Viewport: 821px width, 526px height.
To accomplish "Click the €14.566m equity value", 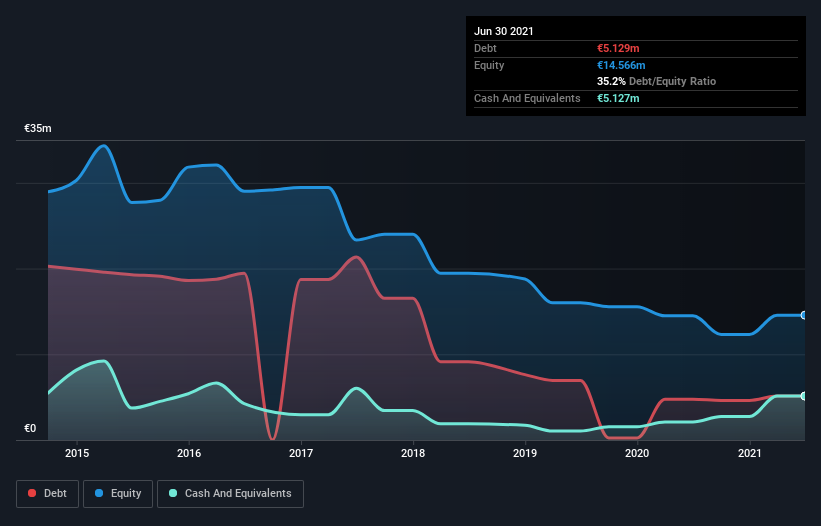I will tap(621, 65).
